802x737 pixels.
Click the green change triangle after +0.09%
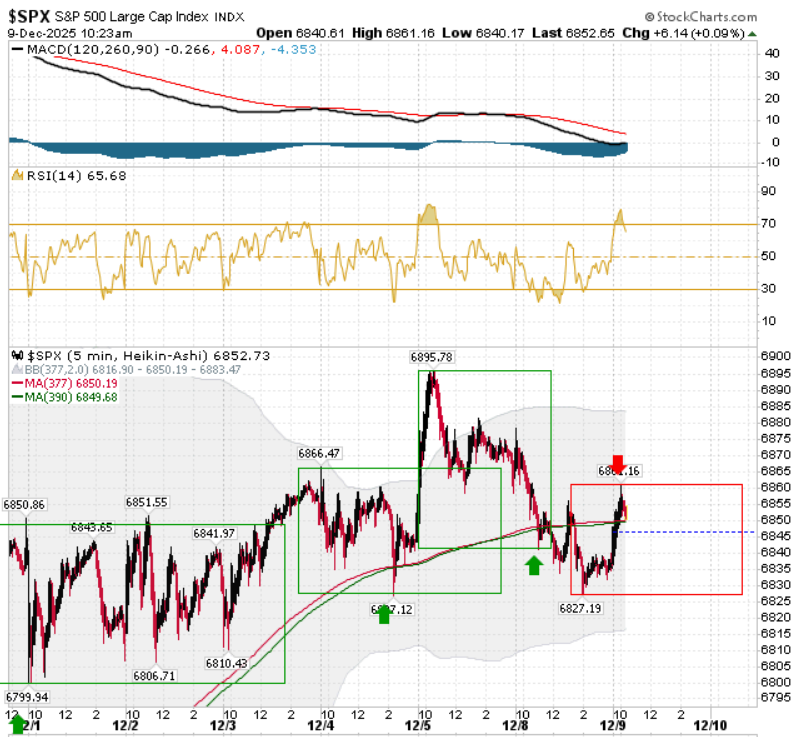tap(751, 34)
